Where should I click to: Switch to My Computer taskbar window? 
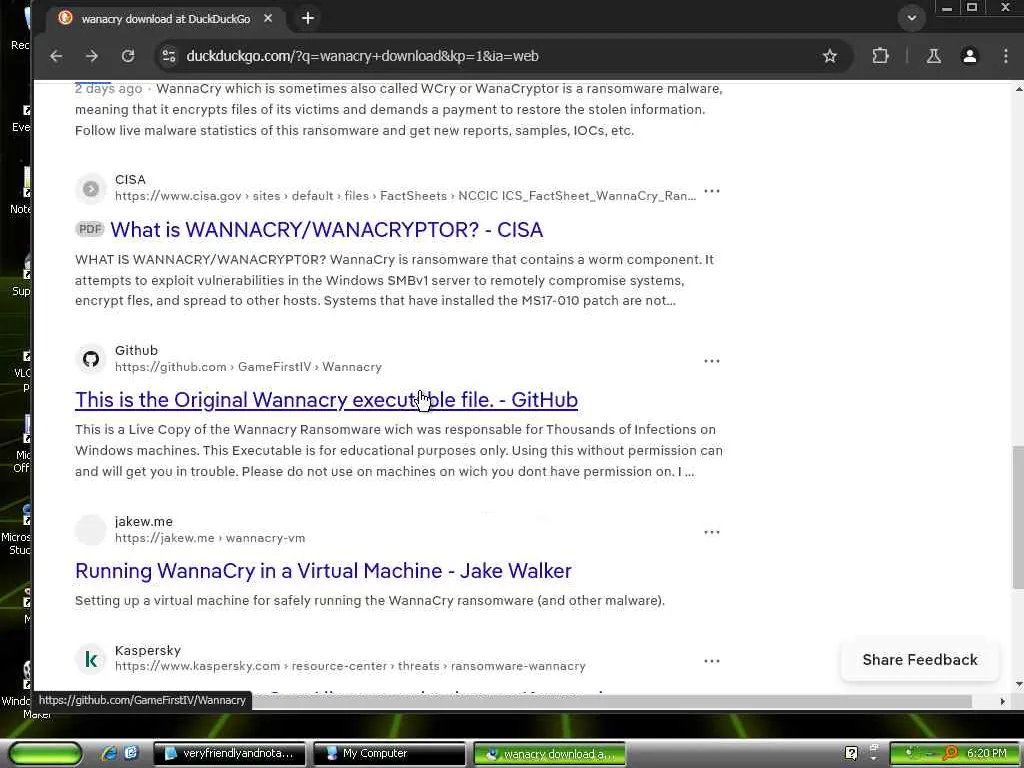pyautogui.click(x=389, y=754)
